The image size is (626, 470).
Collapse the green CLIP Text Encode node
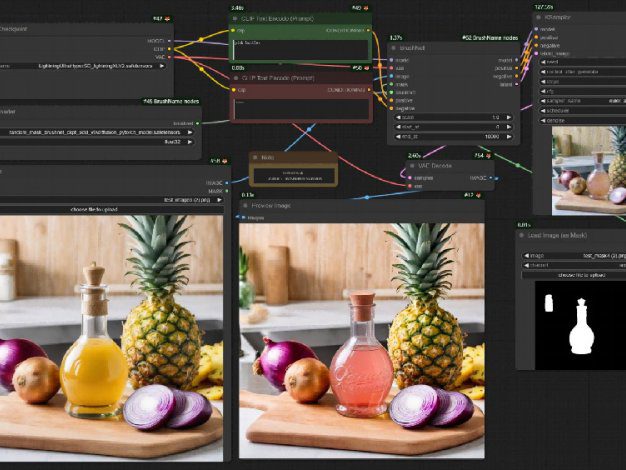point(235,19)
